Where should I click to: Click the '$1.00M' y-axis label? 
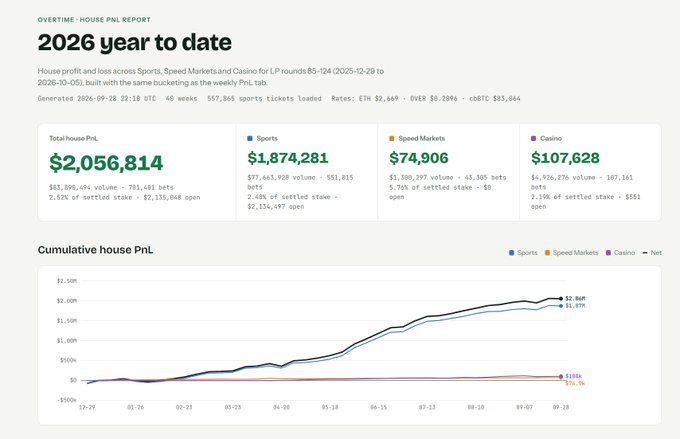click(66, 341)
